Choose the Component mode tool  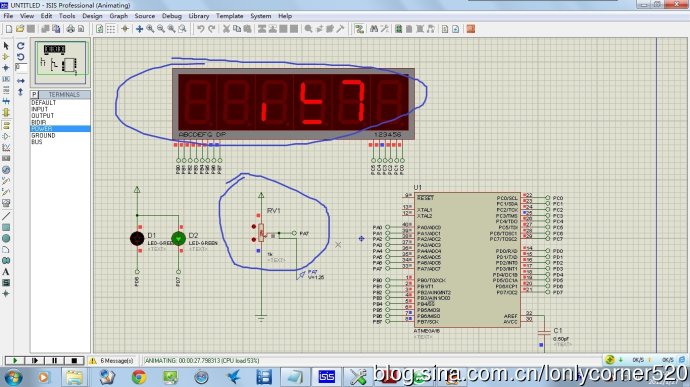tap(6, 57)
